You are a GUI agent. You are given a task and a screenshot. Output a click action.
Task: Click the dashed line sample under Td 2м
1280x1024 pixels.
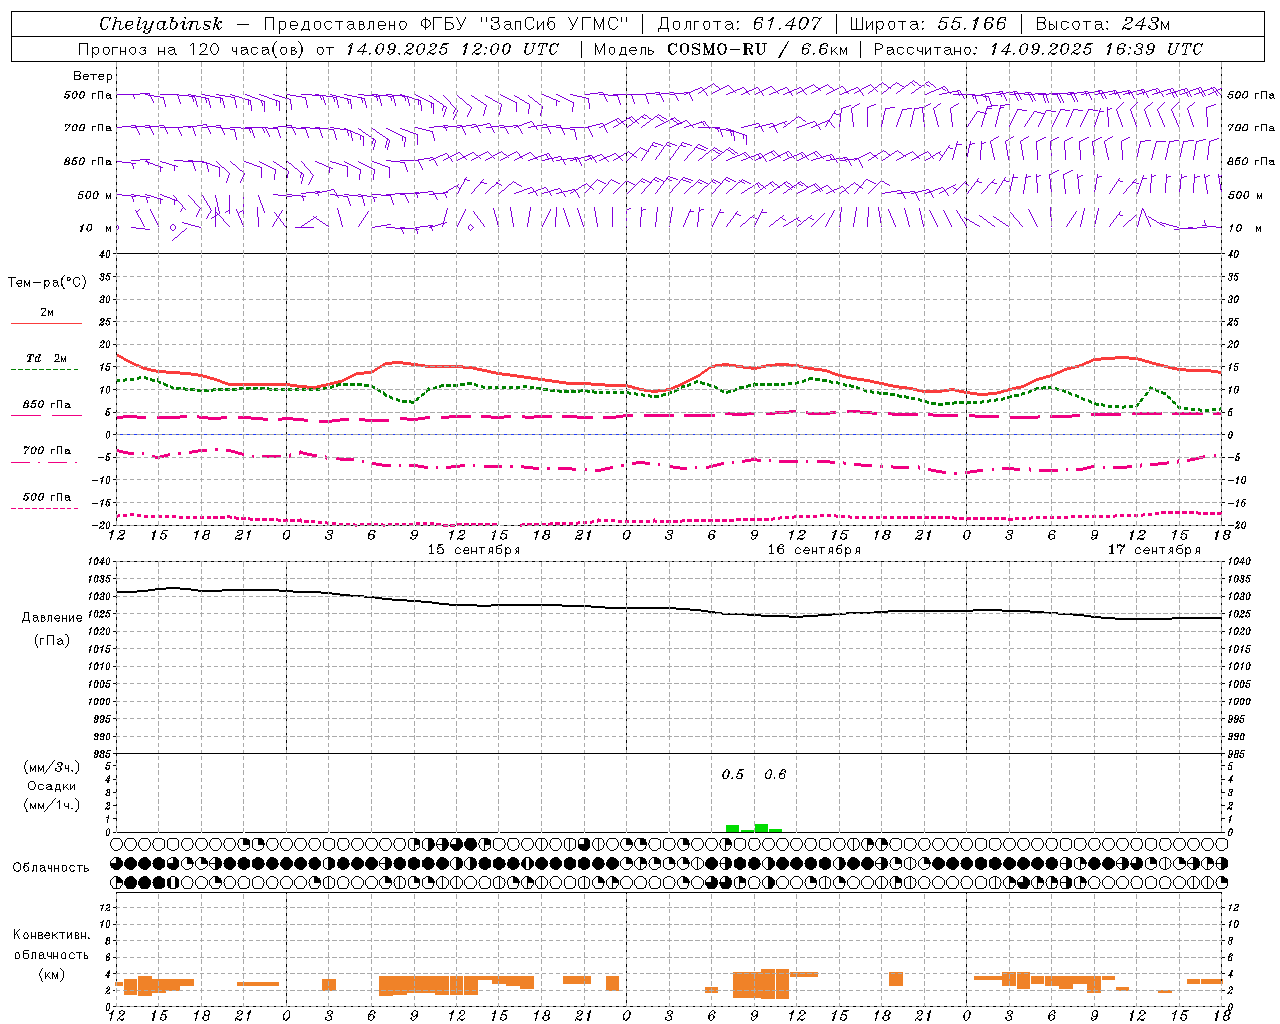(44, 370)
